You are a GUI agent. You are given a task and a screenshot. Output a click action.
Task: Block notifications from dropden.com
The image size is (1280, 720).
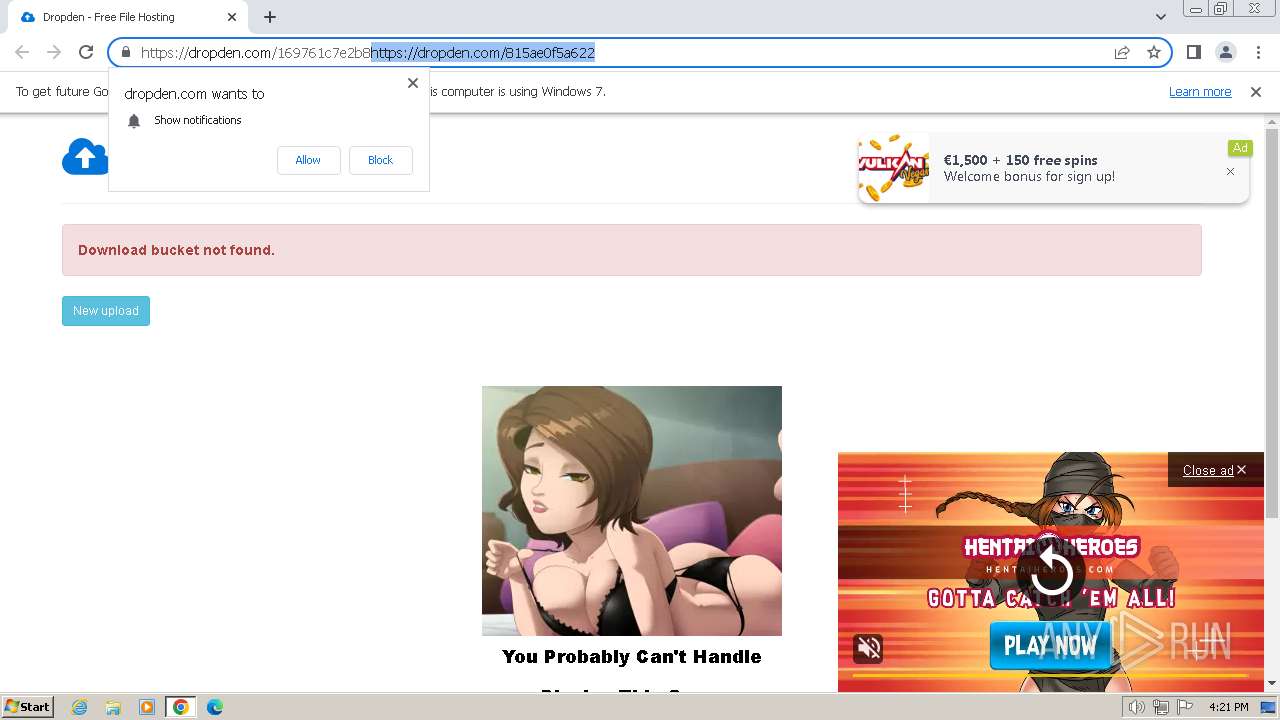(x=380, y=160)
